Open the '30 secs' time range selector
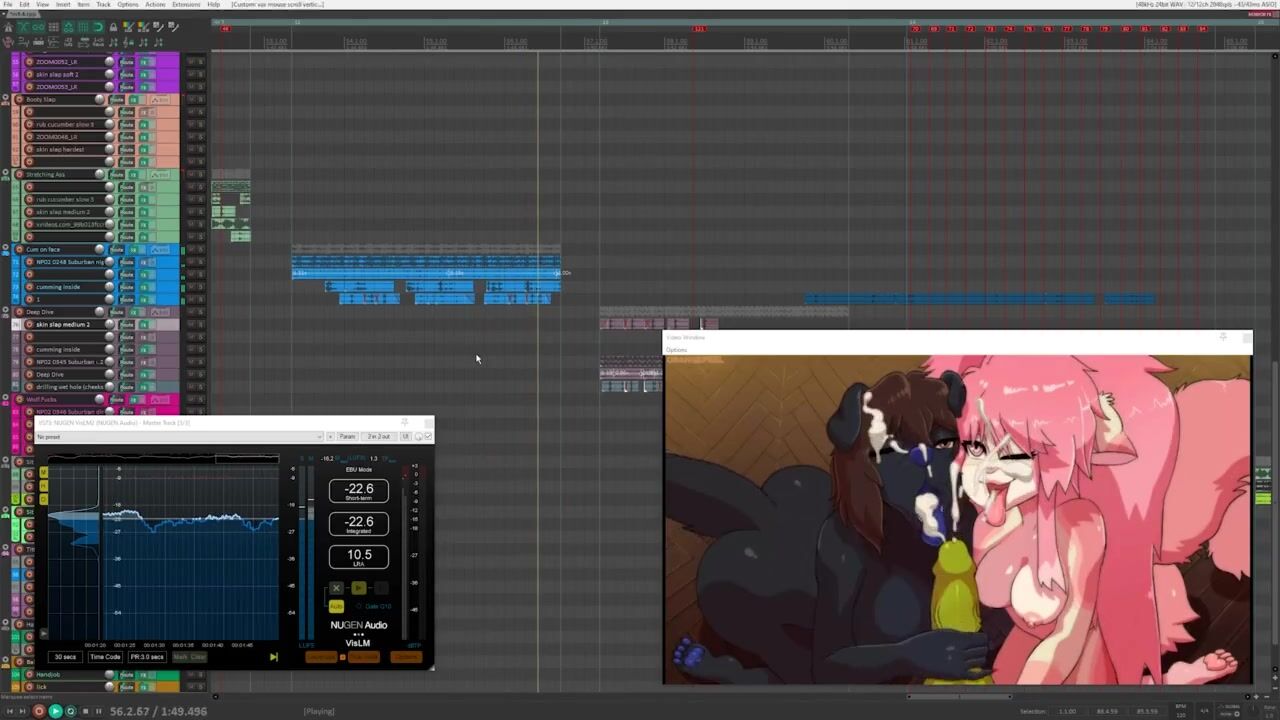The image size is (1280, 720). click(65, 657)
